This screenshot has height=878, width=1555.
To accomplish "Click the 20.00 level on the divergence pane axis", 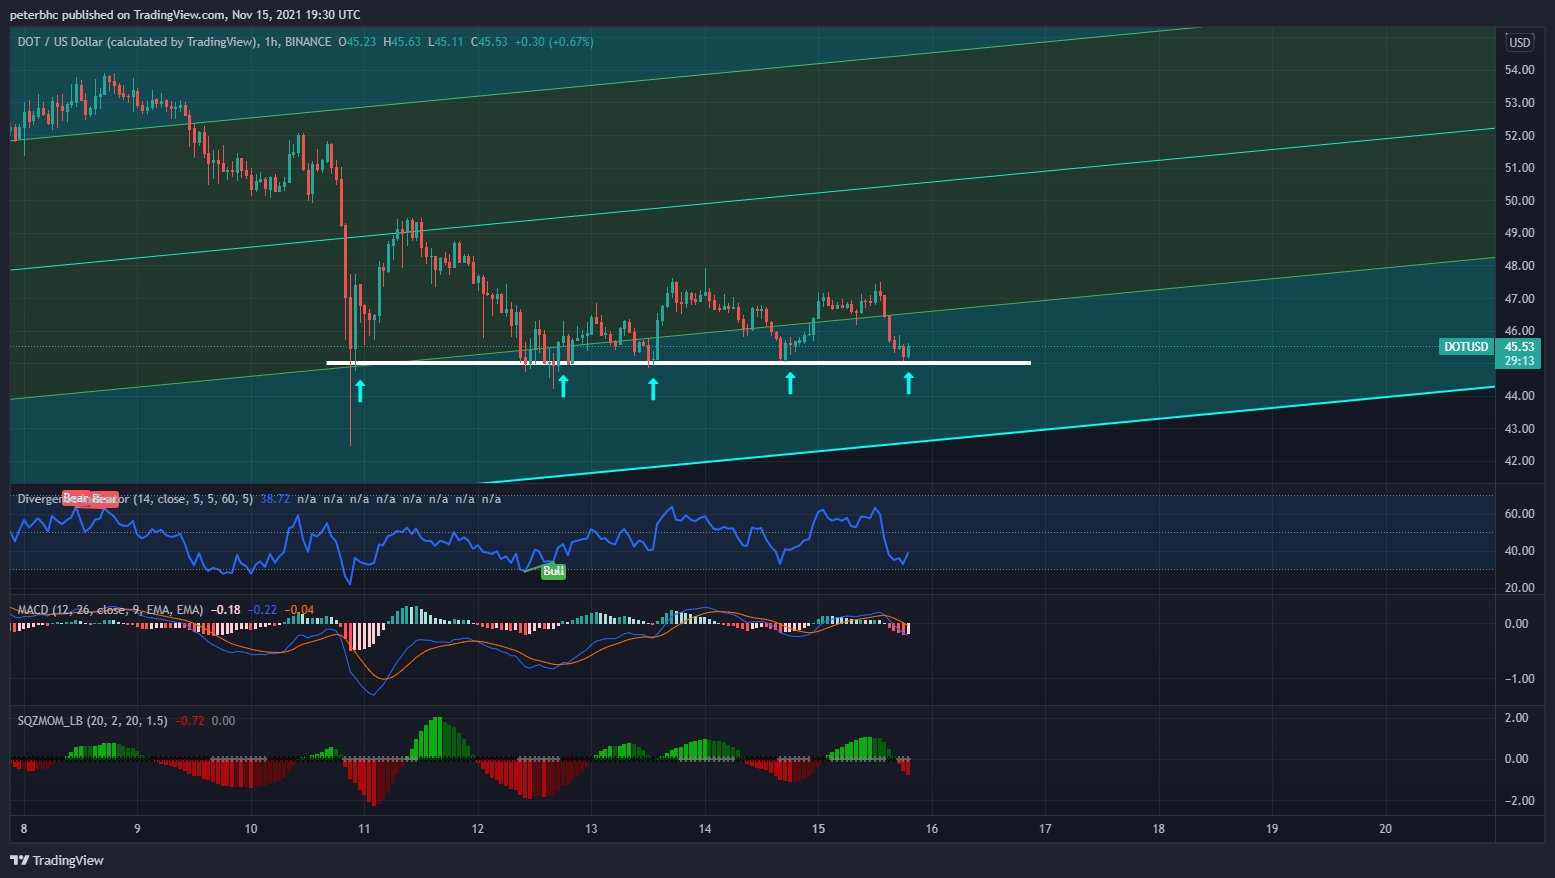I will [1520, 587].
